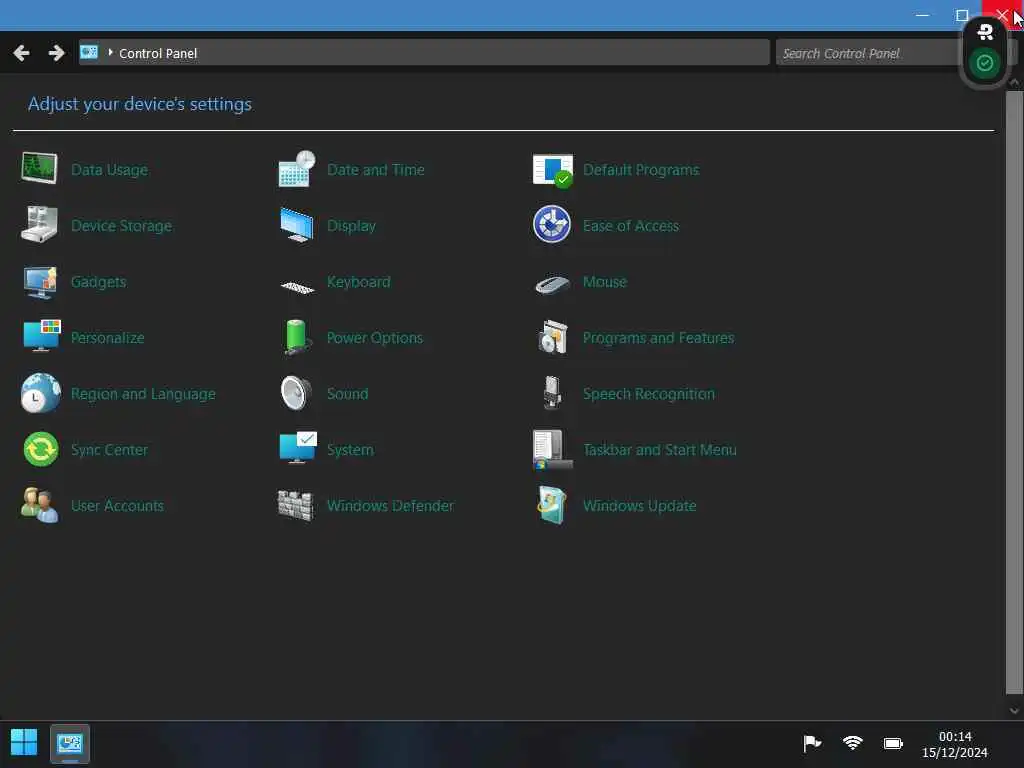Viewport: 1024px width, 768px height.
Task: Open the Programs and Features link
Action: tap(658, 338)
